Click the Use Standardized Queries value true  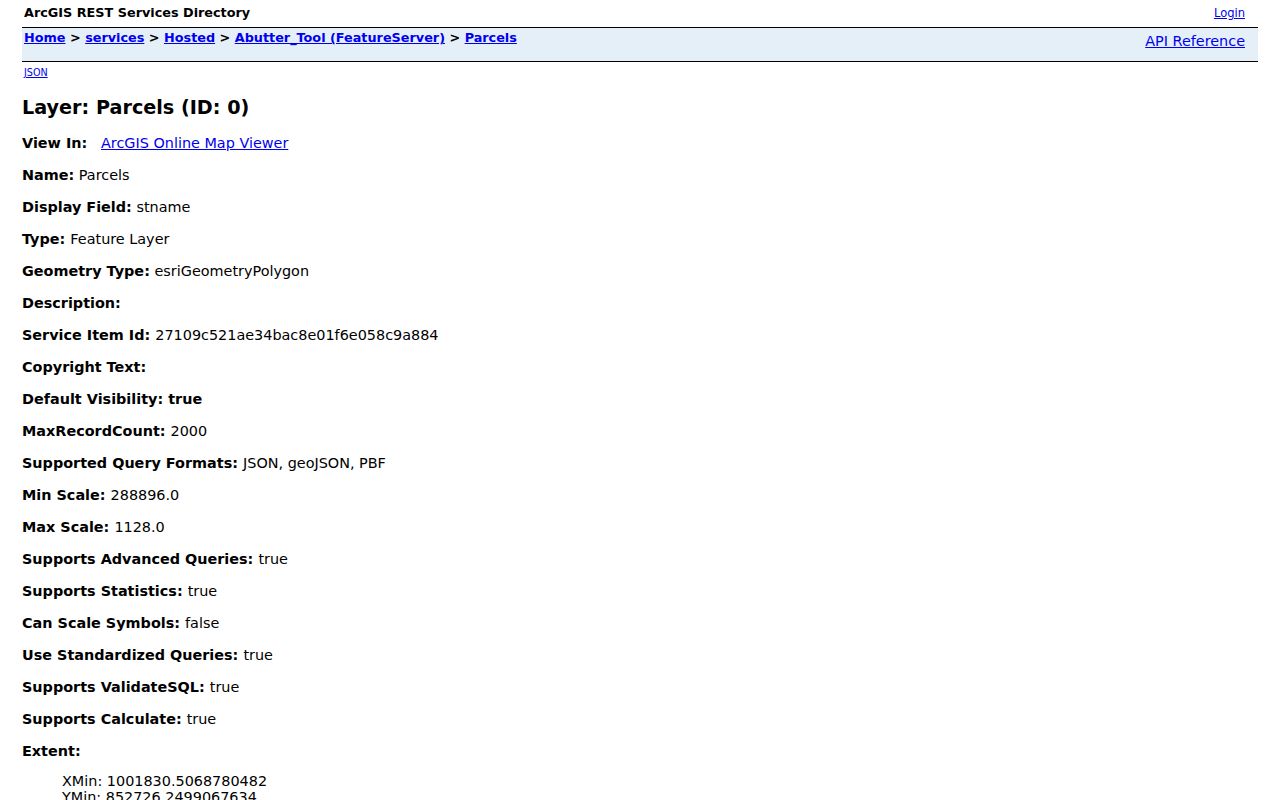tap(258, 655)
